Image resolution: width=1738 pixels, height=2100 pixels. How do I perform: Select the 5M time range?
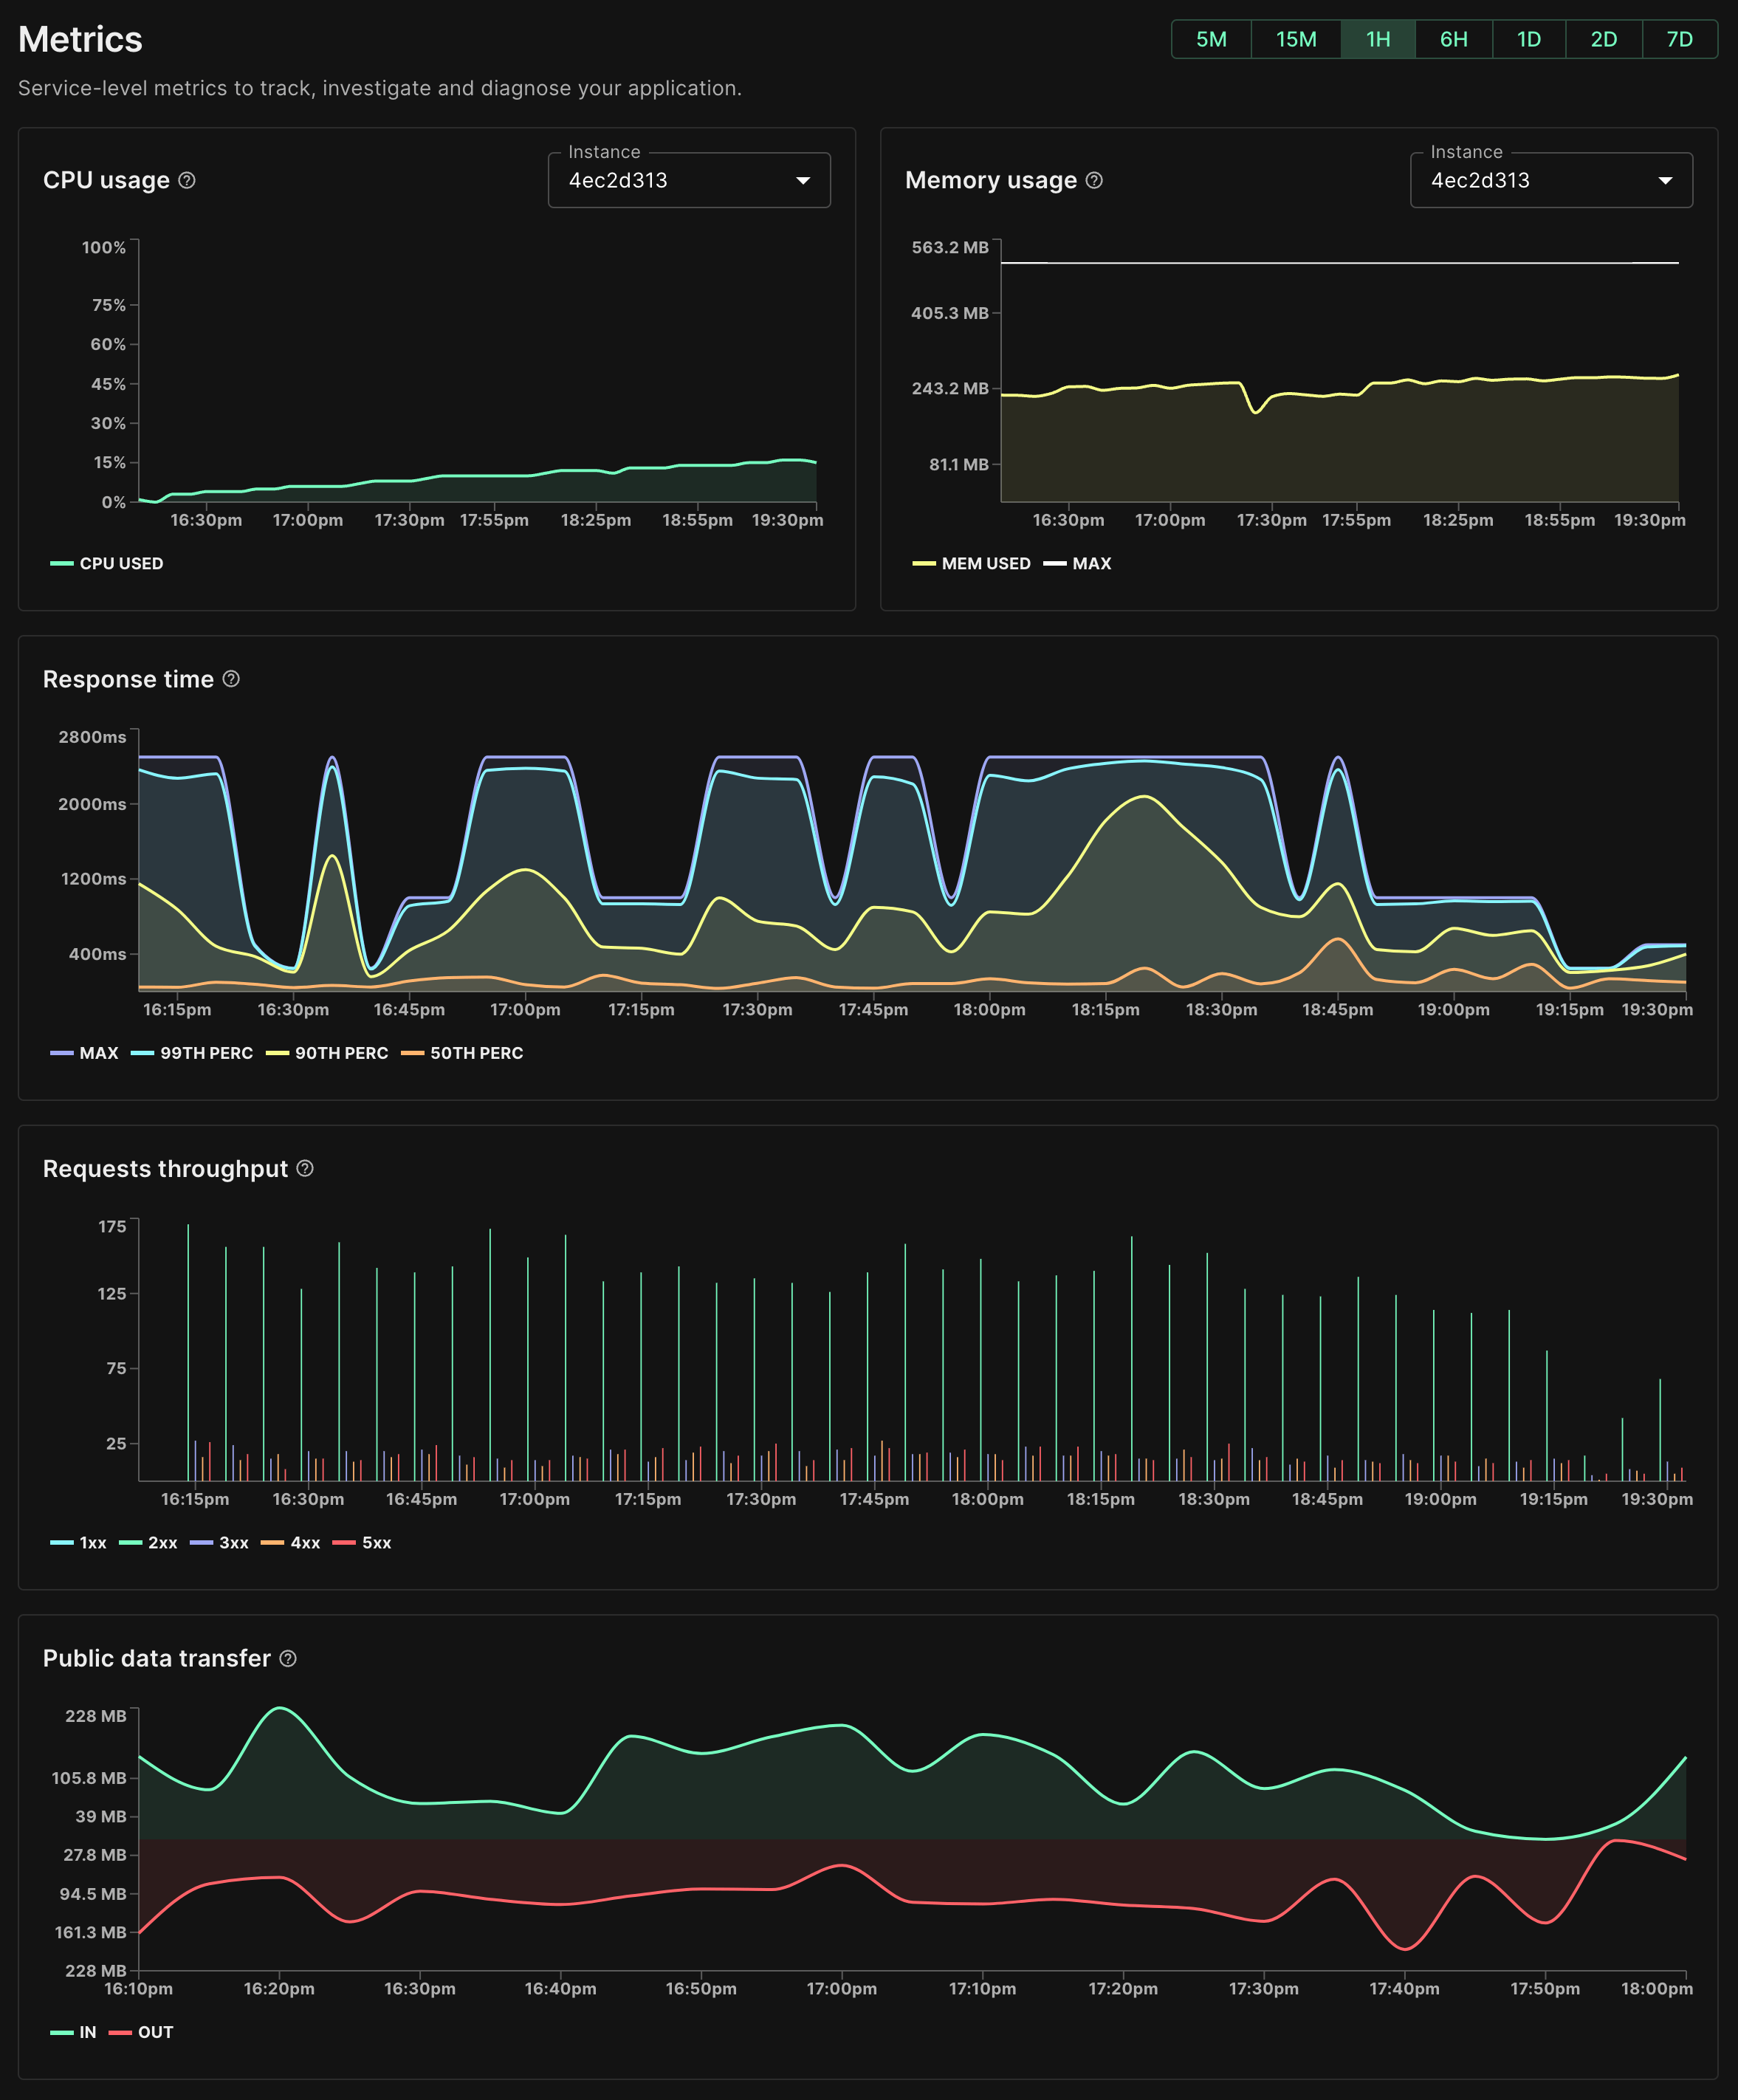pos(1211,39)
